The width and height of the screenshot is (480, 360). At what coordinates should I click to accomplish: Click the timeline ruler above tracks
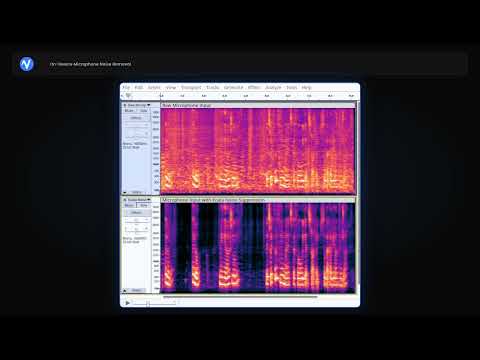coord(257,96)
